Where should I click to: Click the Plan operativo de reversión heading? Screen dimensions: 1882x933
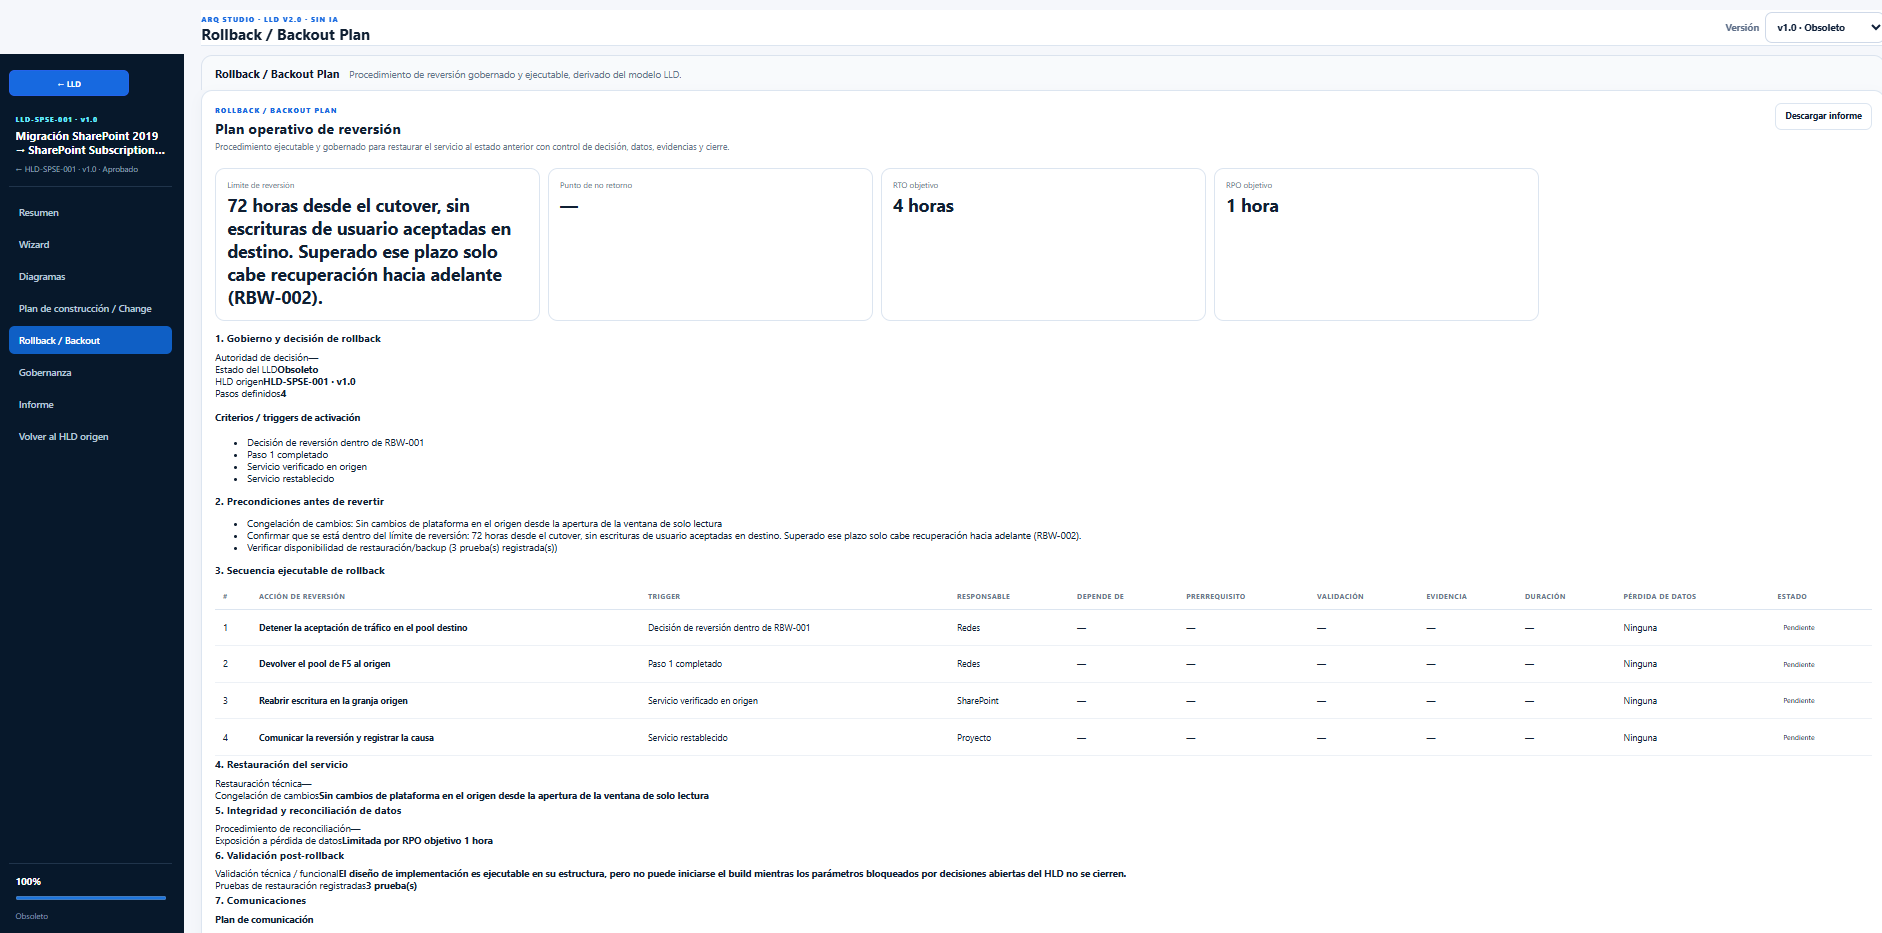click(308, 129)
